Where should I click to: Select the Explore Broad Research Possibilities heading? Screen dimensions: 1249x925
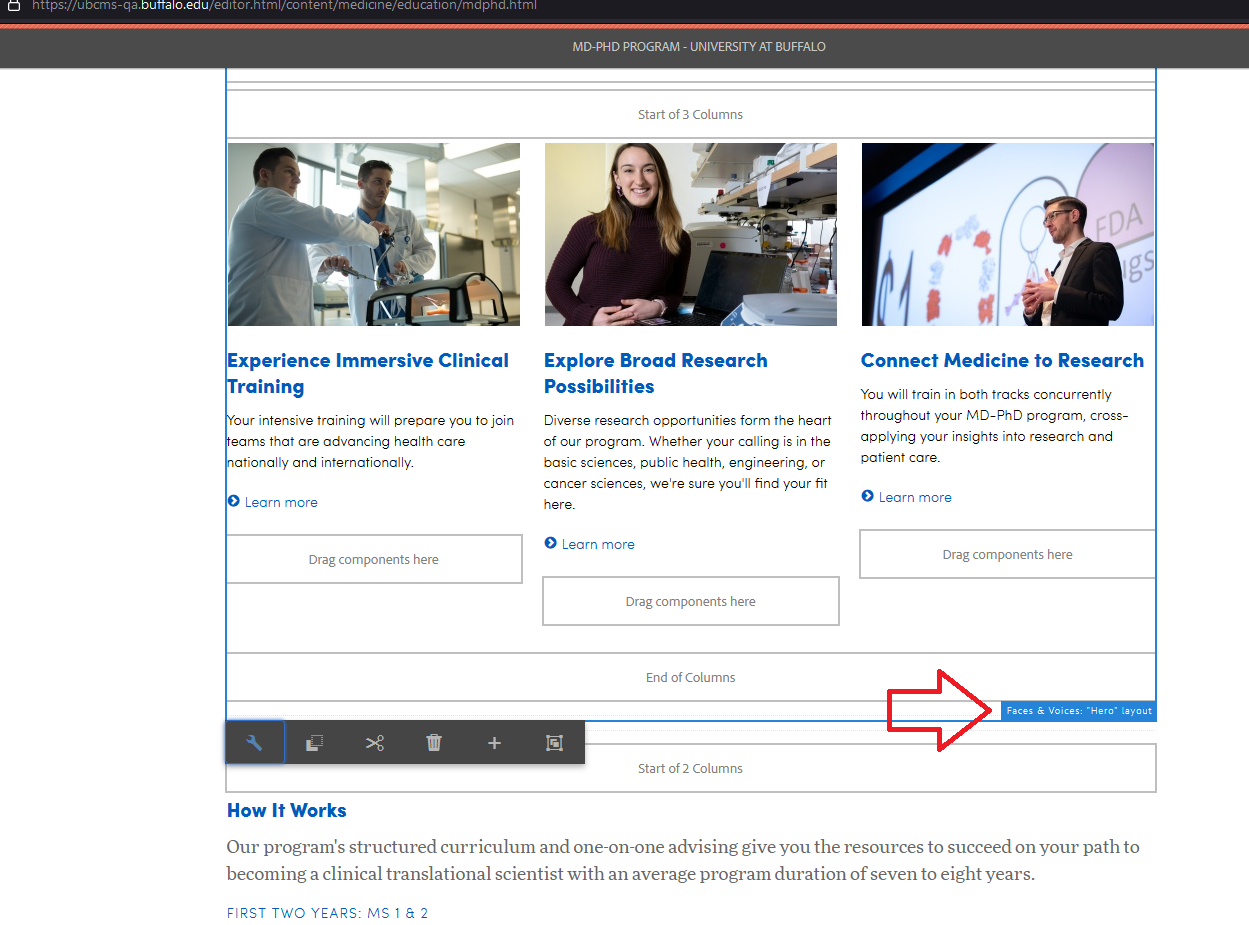(655, 373)
